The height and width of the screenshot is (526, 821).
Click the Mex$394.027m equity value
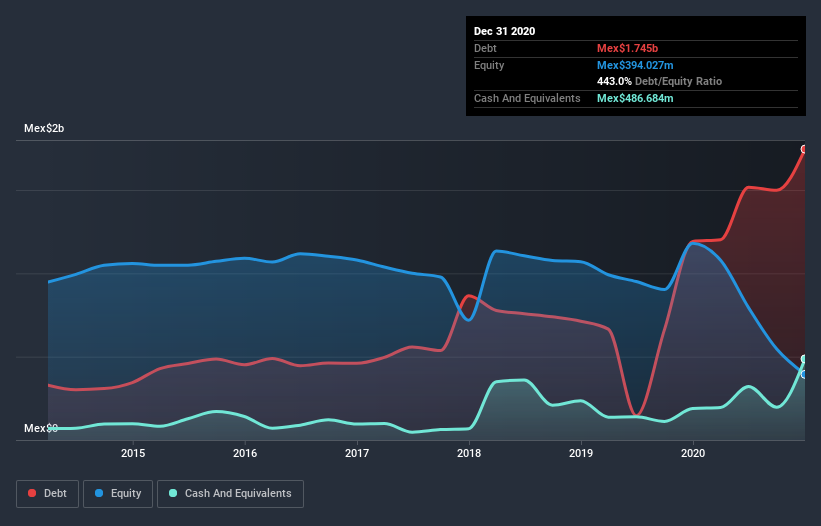pos(635,65)
